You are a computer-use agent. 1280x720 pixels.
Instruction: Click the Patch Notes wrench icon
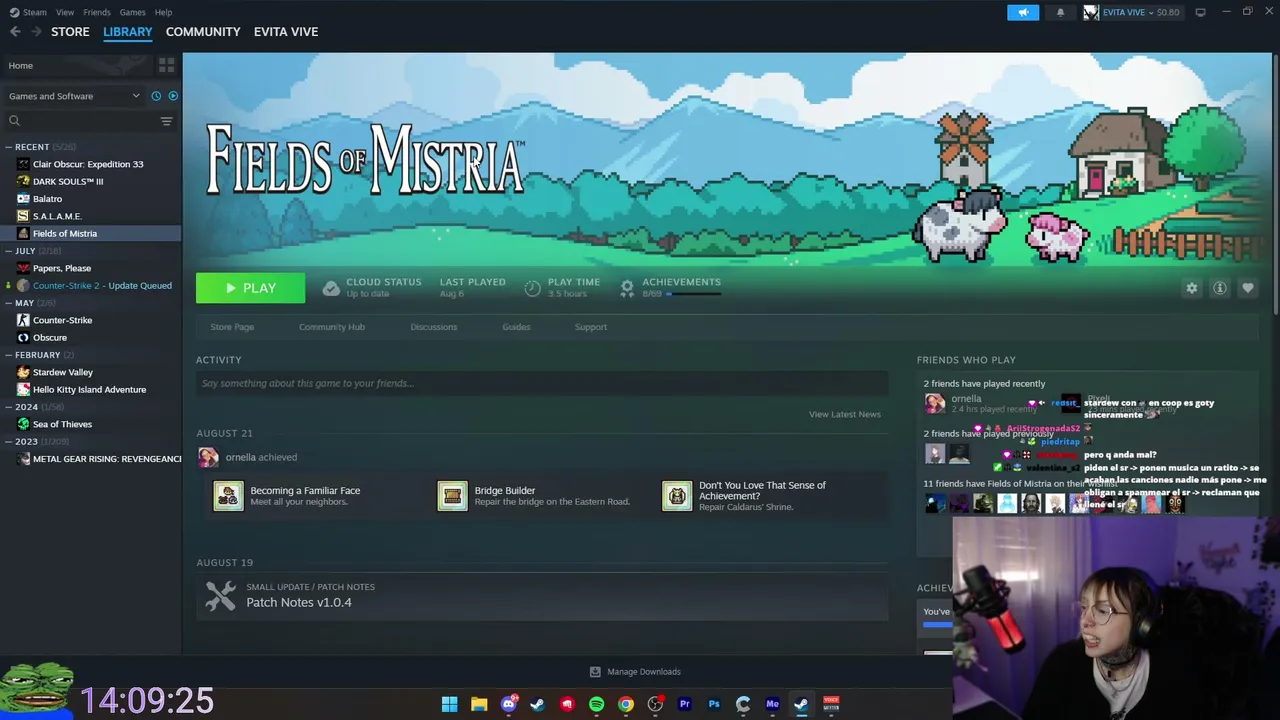[x=220, y=596]
